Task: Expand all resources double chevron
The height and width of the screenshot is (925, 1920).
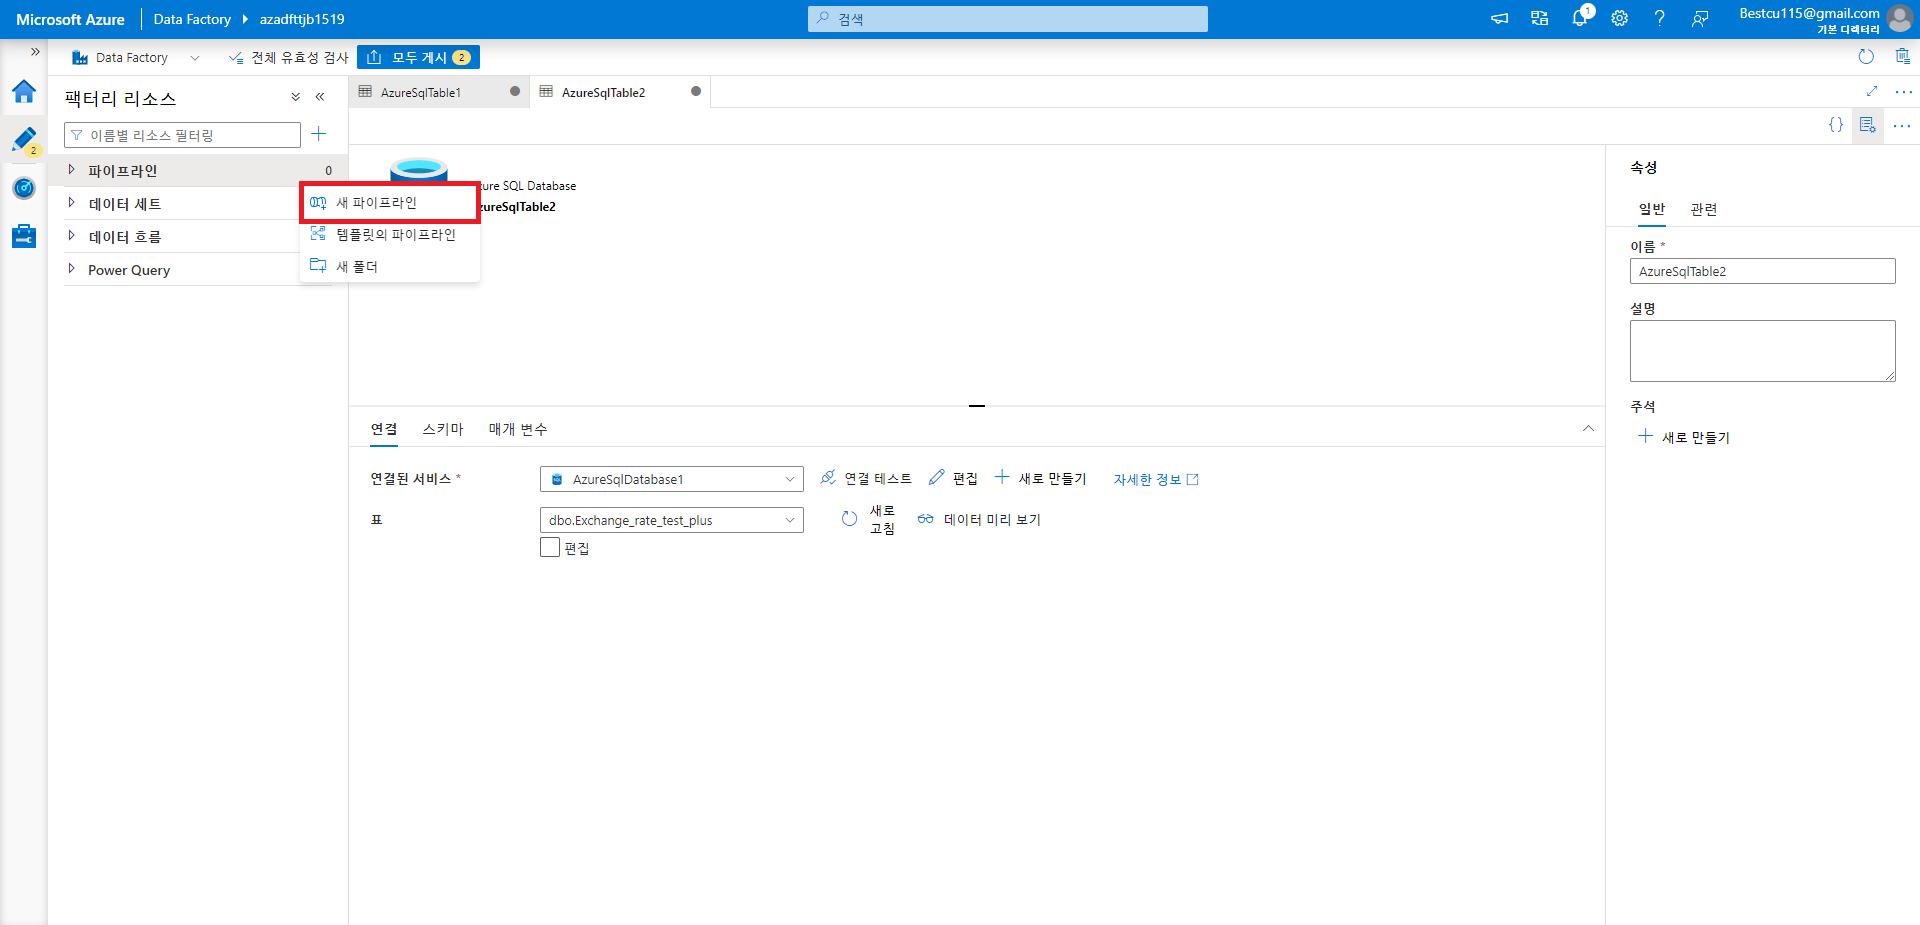Action: pos(295,97)
